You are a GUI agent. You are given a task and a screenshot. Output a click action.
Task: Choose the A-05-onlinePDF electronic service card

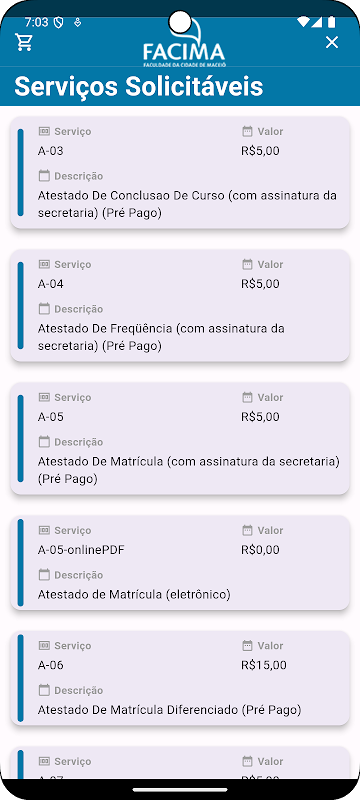coord(180,563)
